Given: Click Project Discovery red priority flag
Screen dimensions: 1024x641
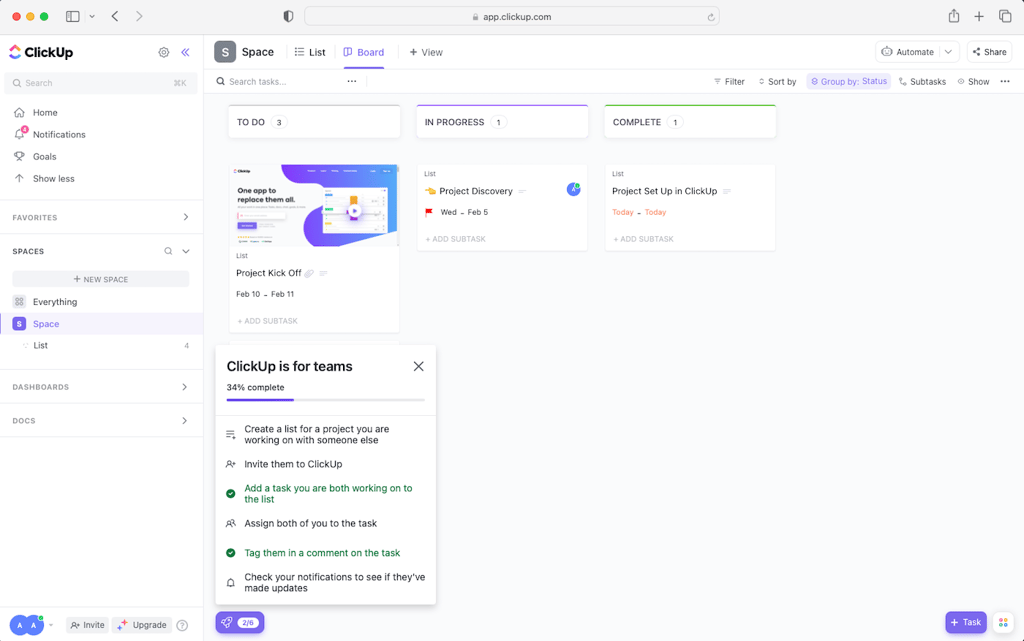Looking at the screenshot, I should [x=429, y=212].
